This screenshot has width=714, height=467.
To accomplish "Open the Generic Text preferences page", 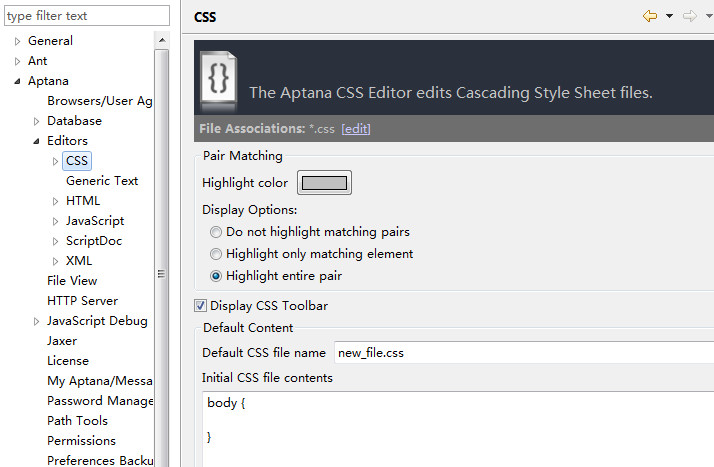I will pyautogui.click(x=102, y=181).
